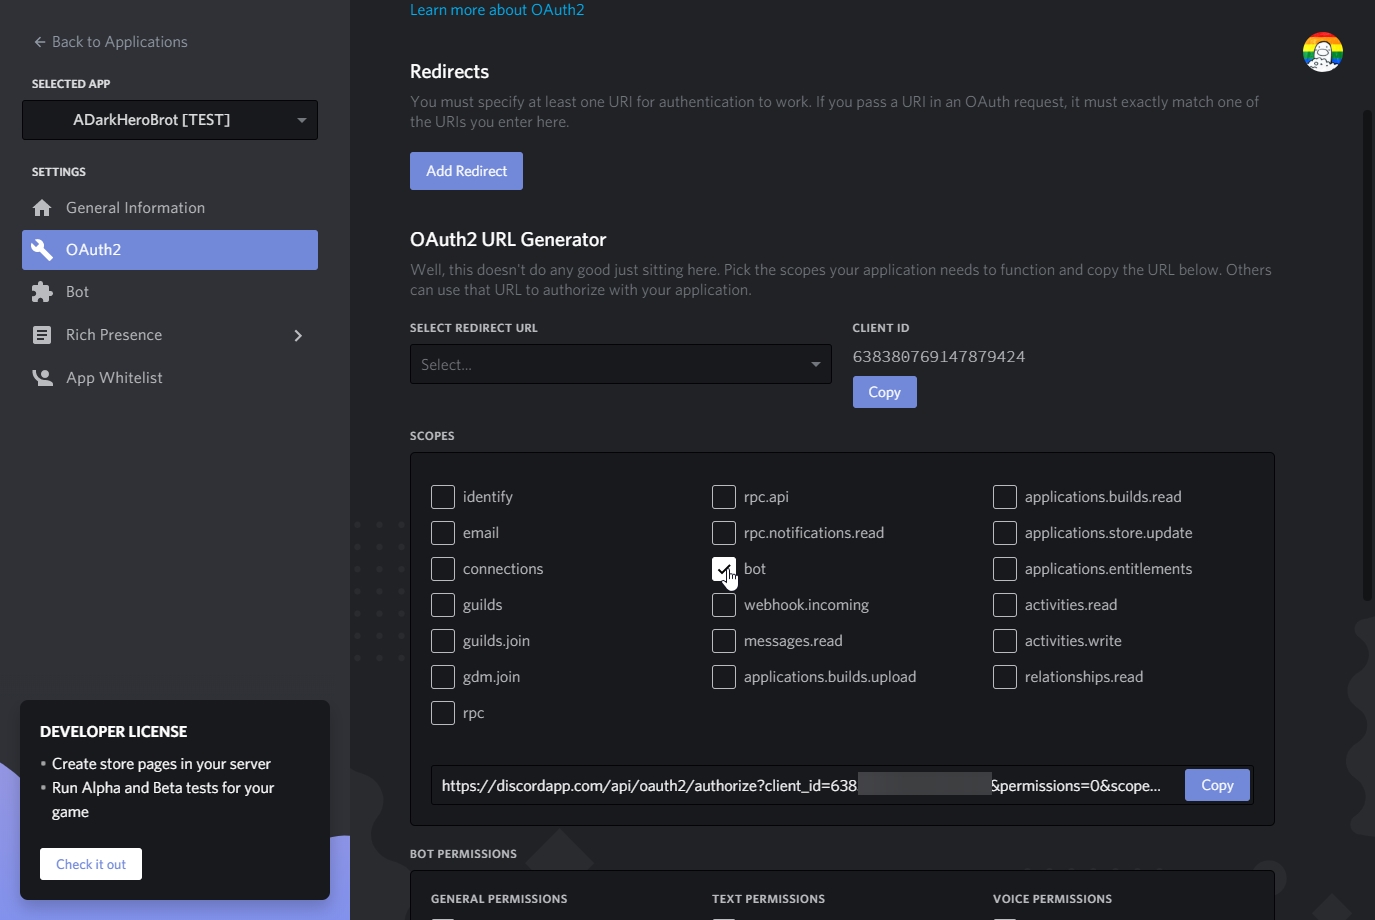Open the Selected App dropdown
1375x920 pixels.
click(170, 120)
